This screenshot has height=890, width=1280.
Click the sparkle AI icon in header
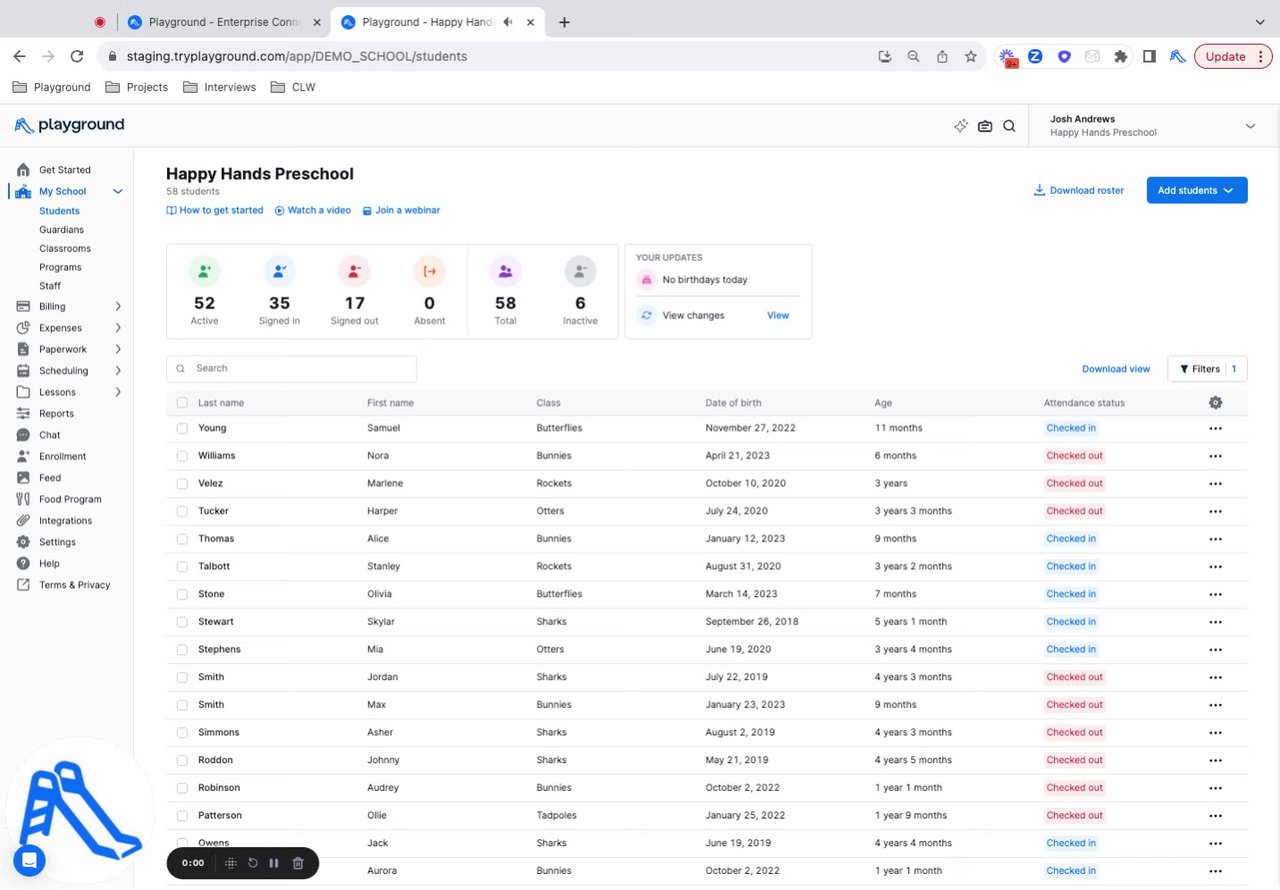click(x=961, y=126)
